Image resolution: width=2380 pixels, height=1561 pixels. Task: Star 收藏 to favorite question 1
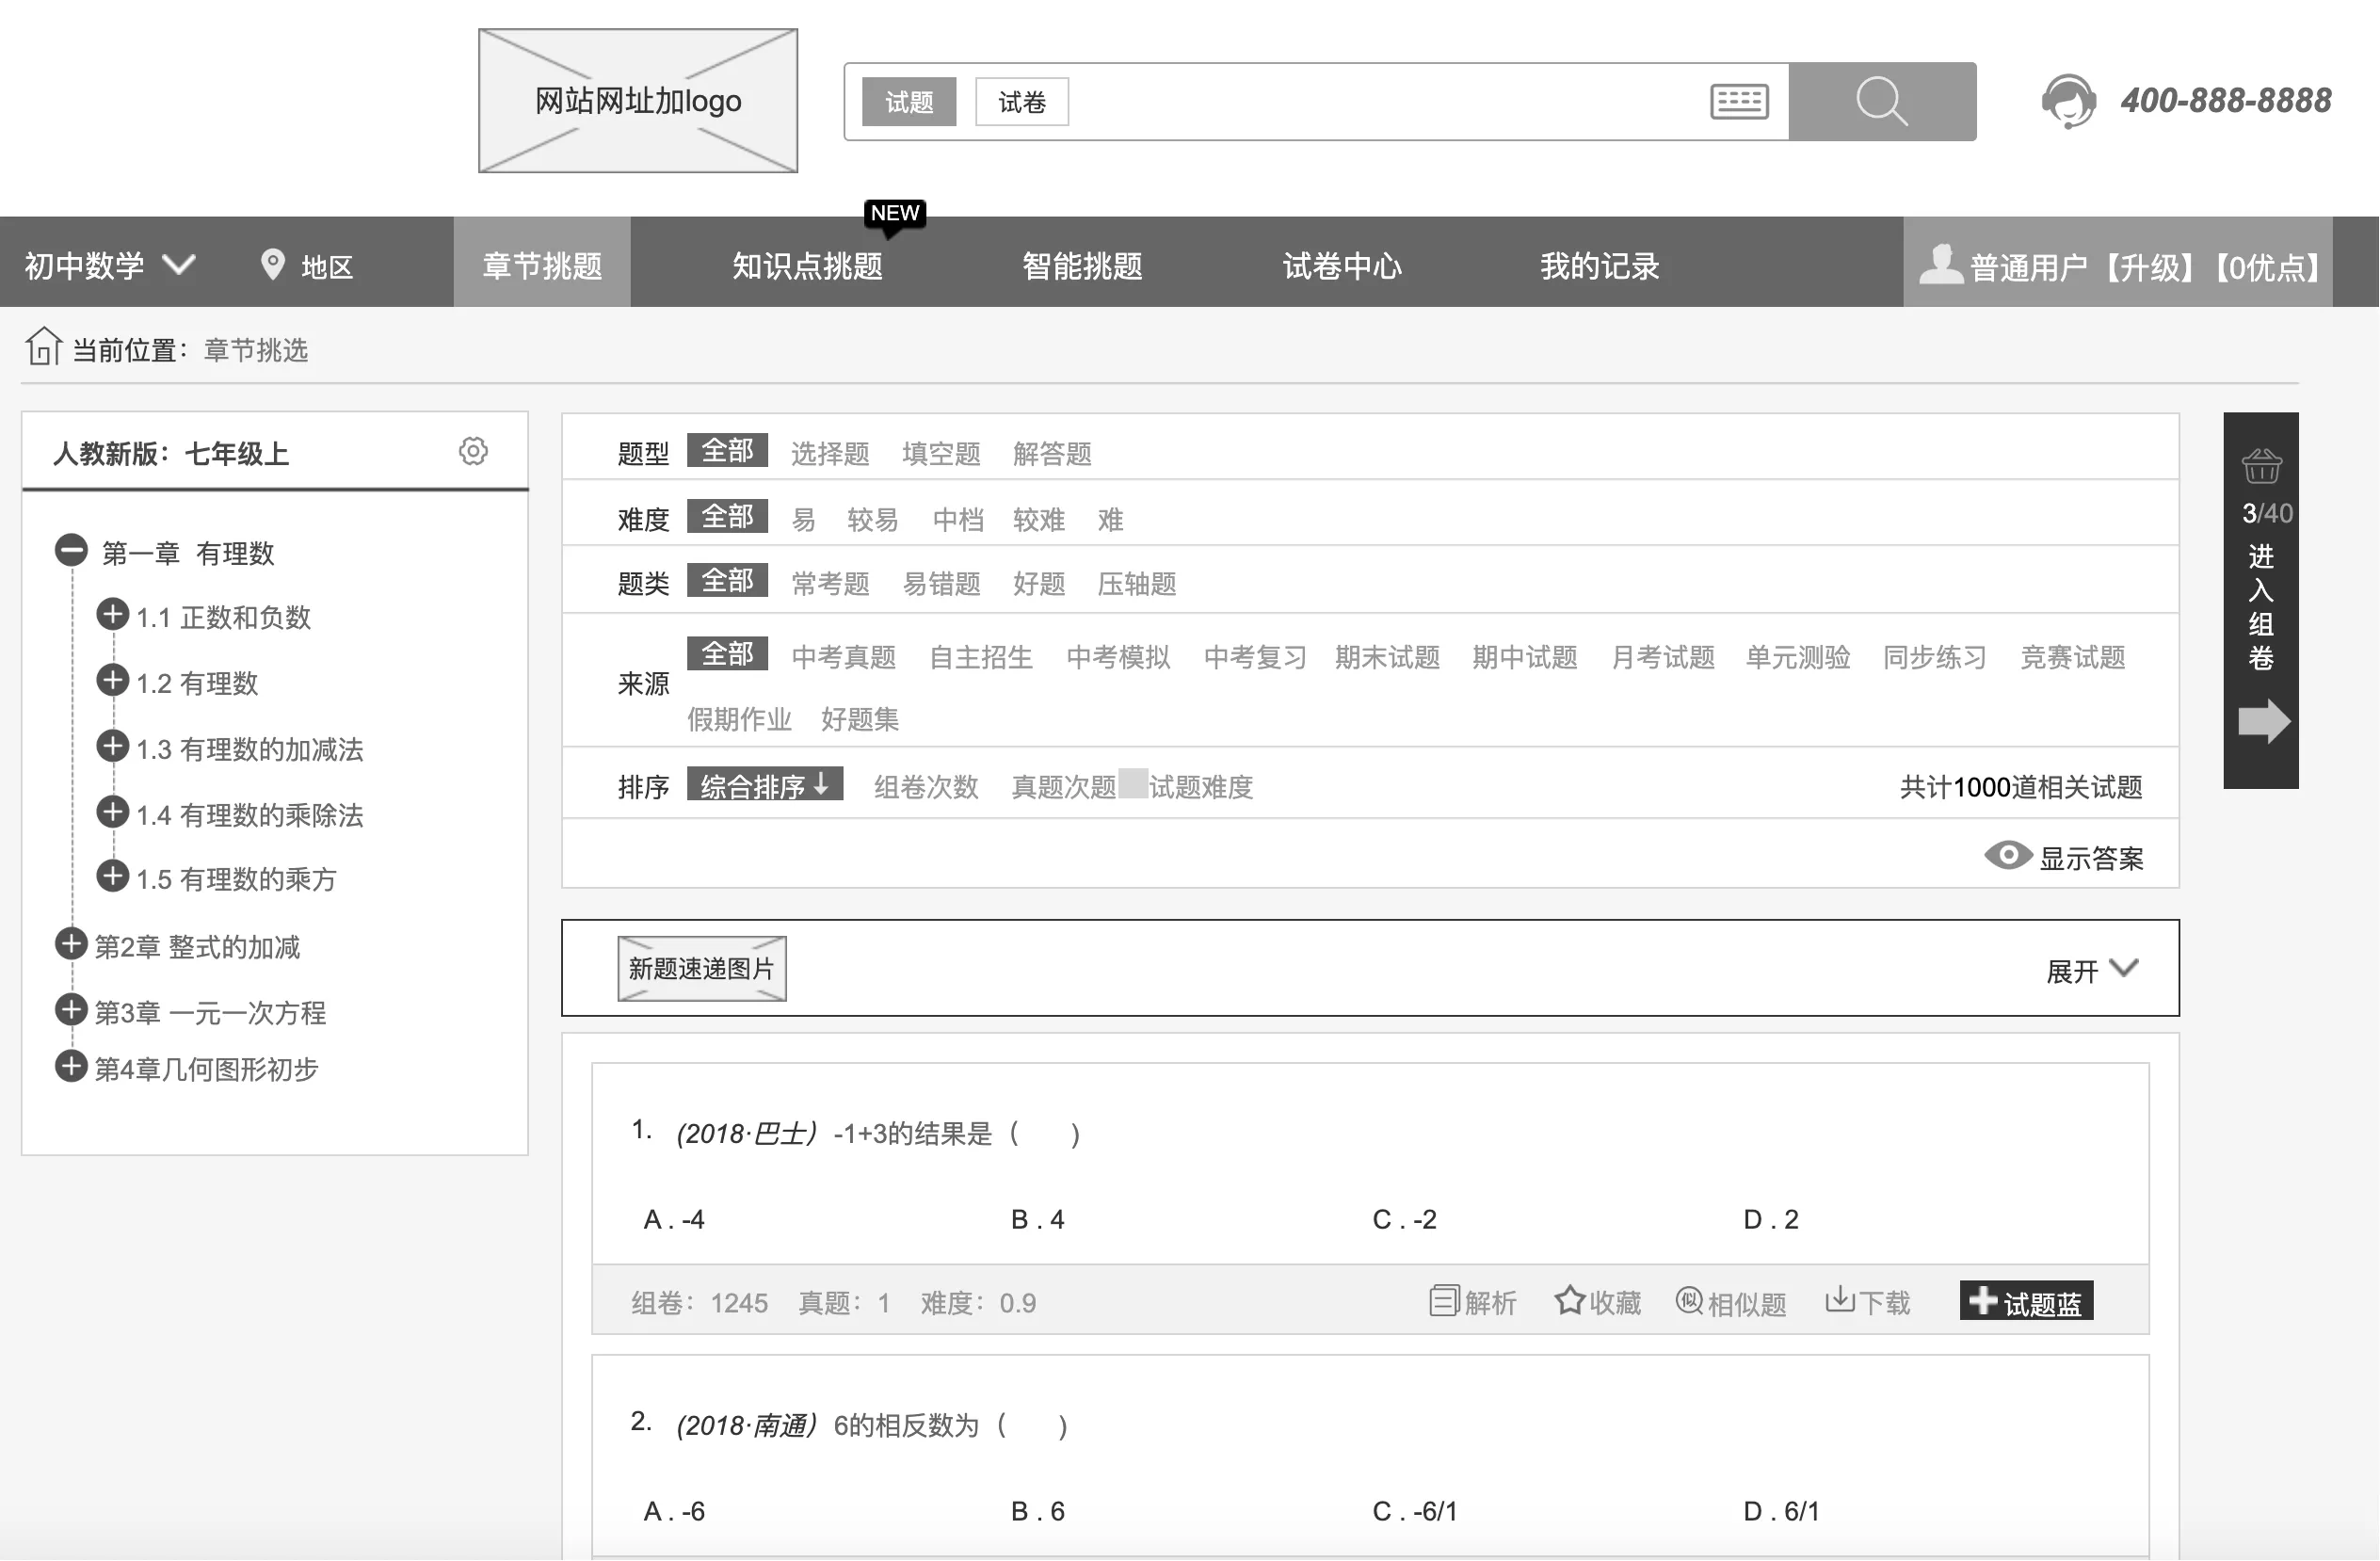[x=1596, y=1301]
